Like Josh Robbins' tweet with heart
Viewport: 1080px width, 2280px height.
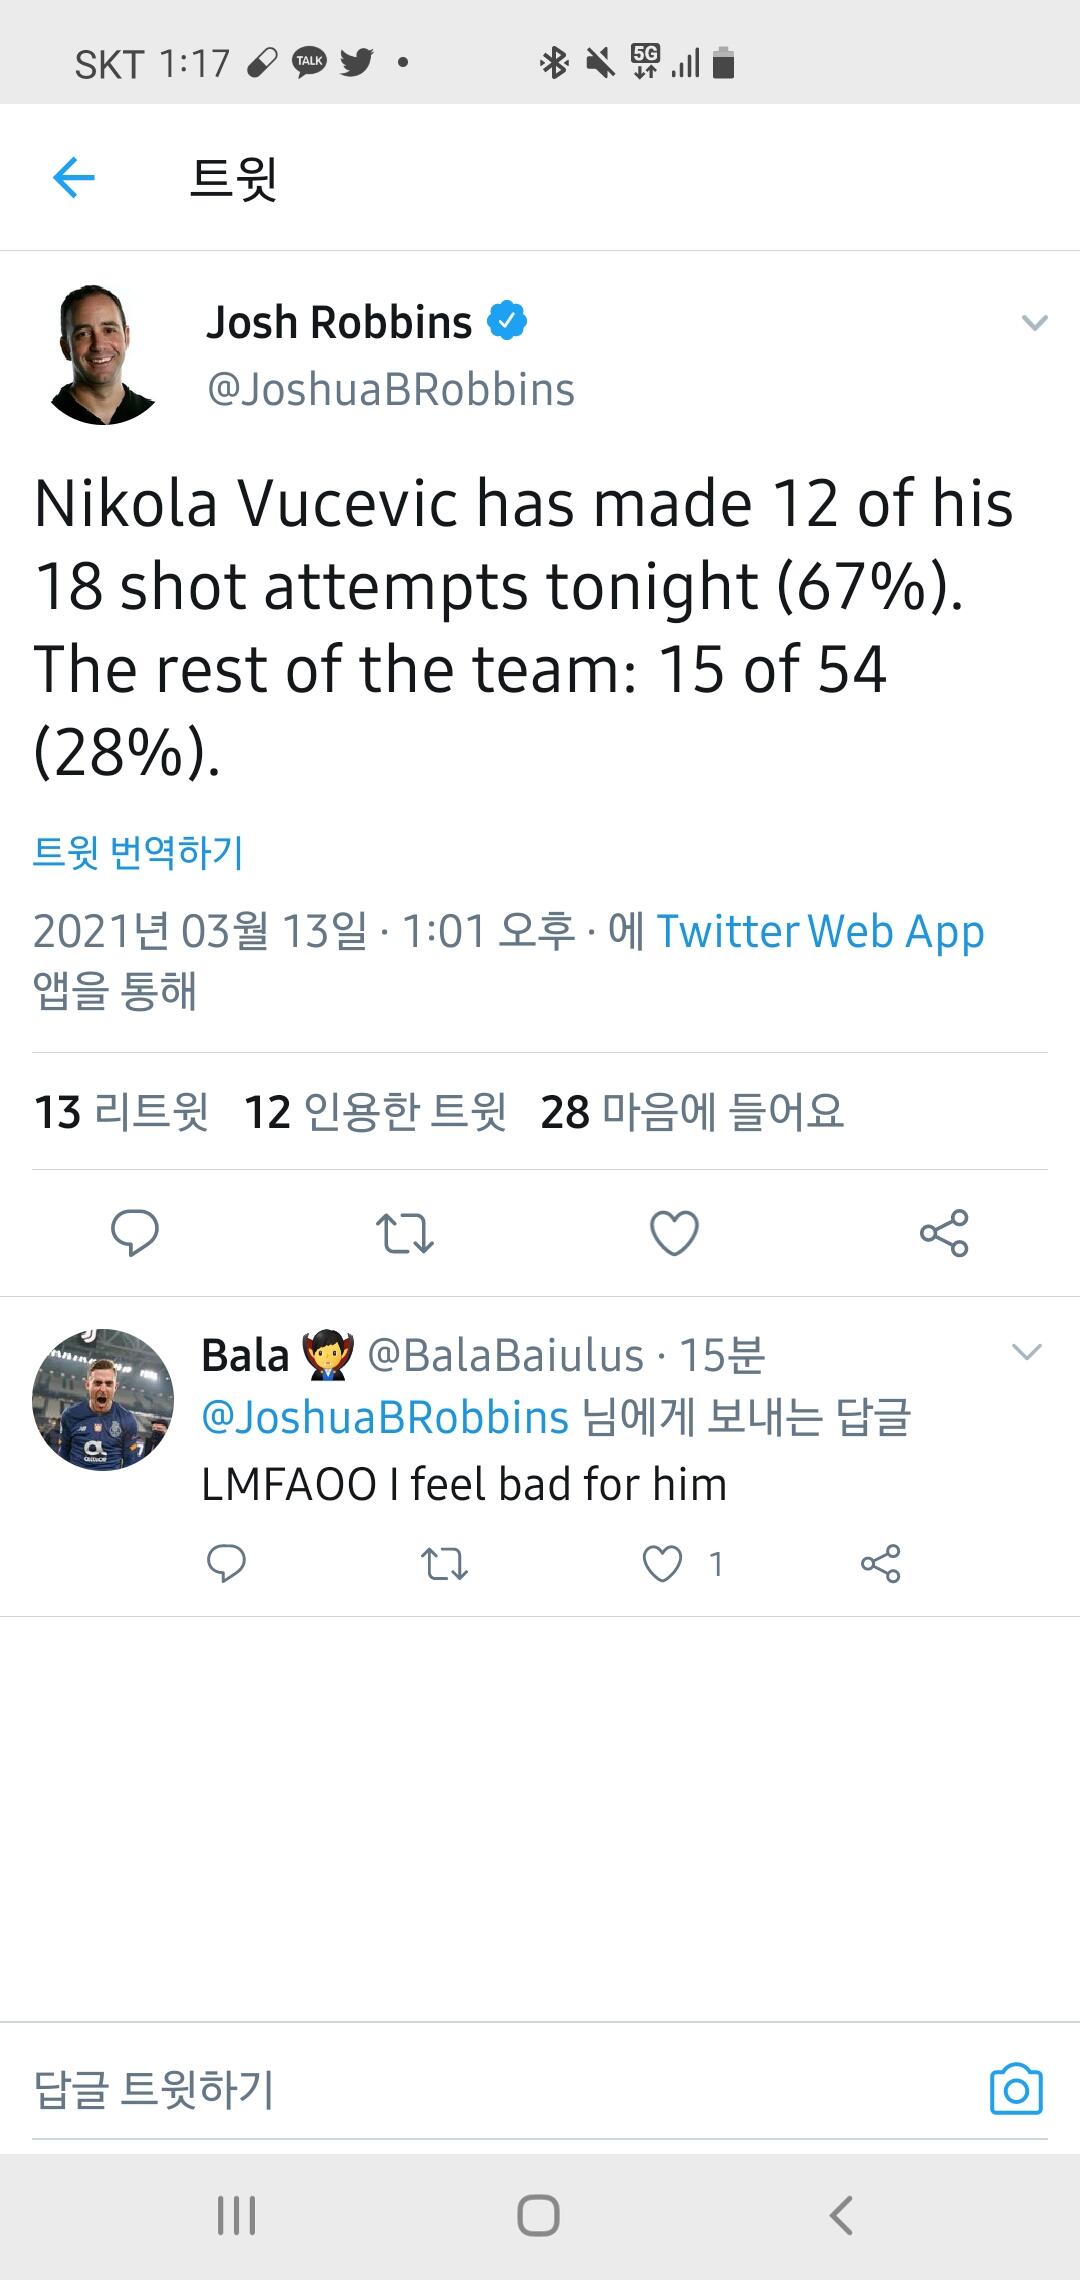tap(674, 1232)
